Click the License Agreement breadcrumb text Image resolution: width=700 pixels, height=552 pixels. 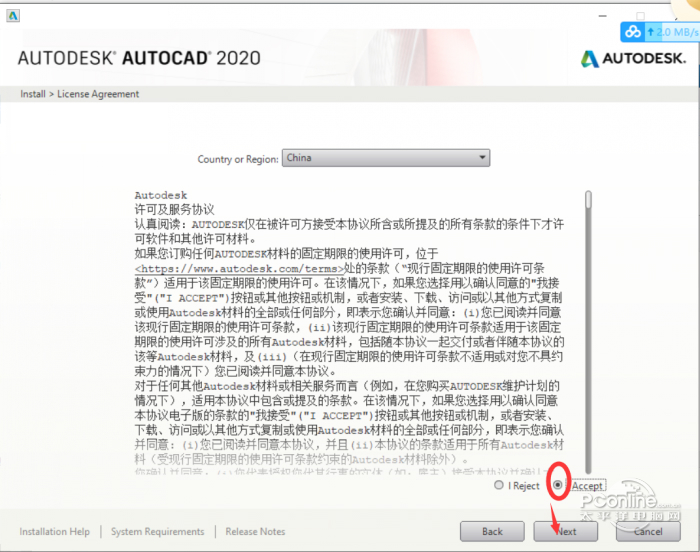[x=98, y=94]
